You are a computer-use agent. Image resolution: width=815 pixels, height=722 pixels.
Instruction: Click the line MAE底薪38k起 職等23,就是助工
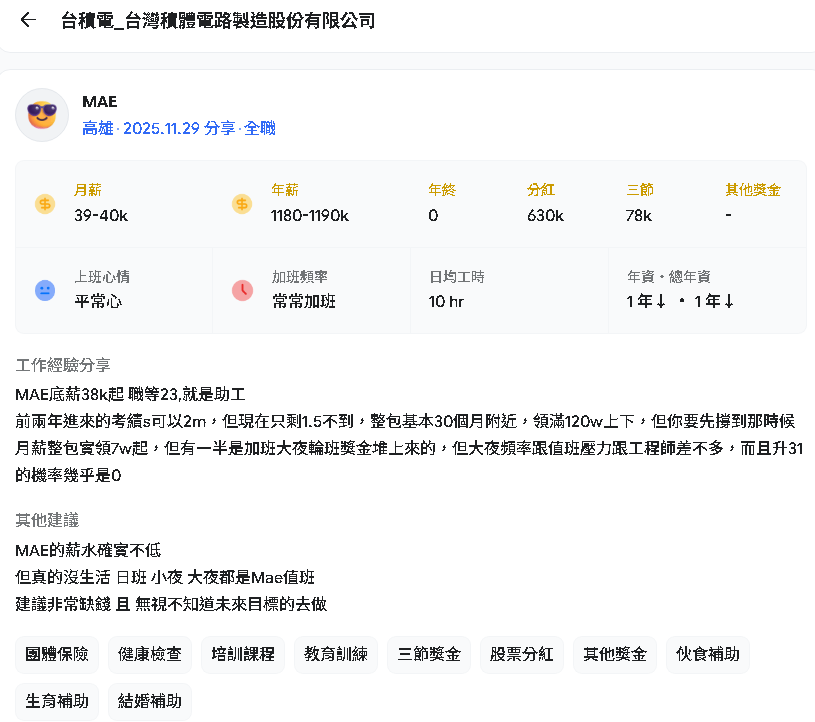(130, 395)
